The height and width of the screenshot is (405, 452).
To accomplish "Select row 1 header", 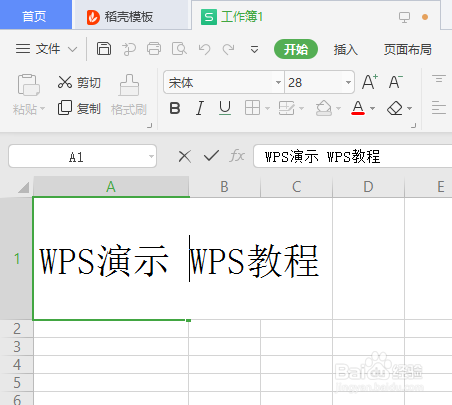I will click(x=16, y=259).
